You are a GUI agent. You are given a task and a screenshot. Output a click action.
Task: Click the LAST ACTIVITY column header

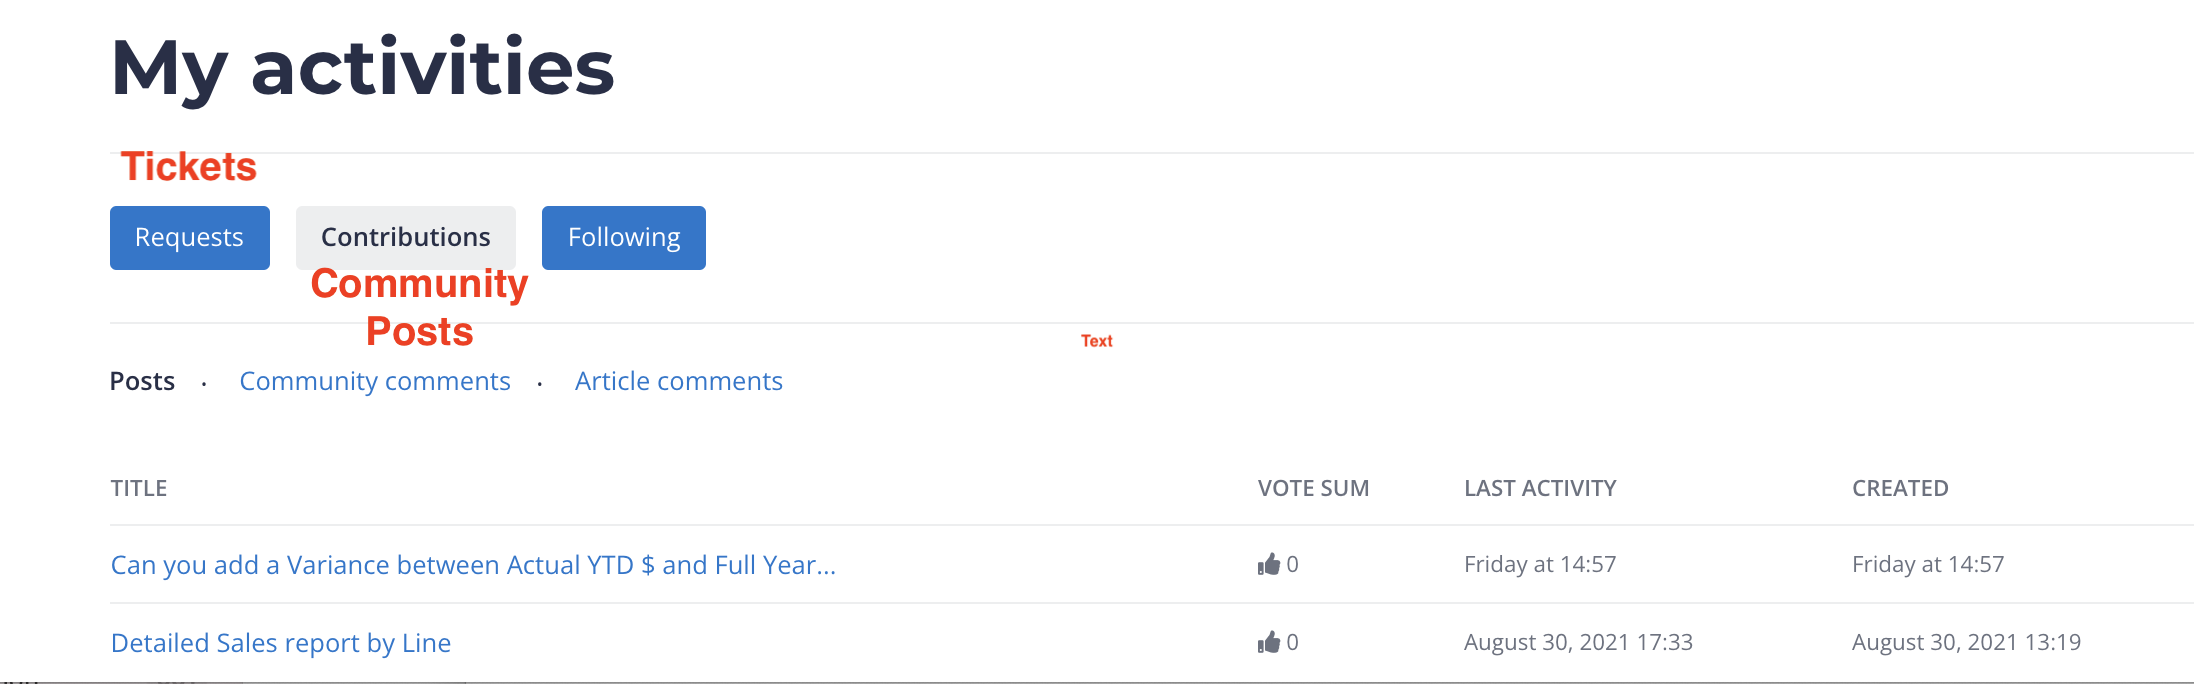[x=1540, y=488]
